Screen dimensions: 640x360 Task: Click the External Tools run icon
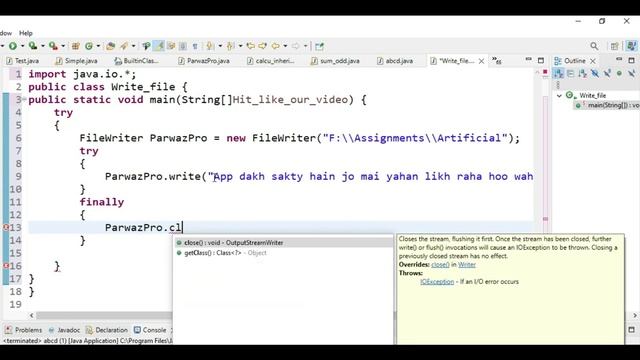tap(53, 46)
